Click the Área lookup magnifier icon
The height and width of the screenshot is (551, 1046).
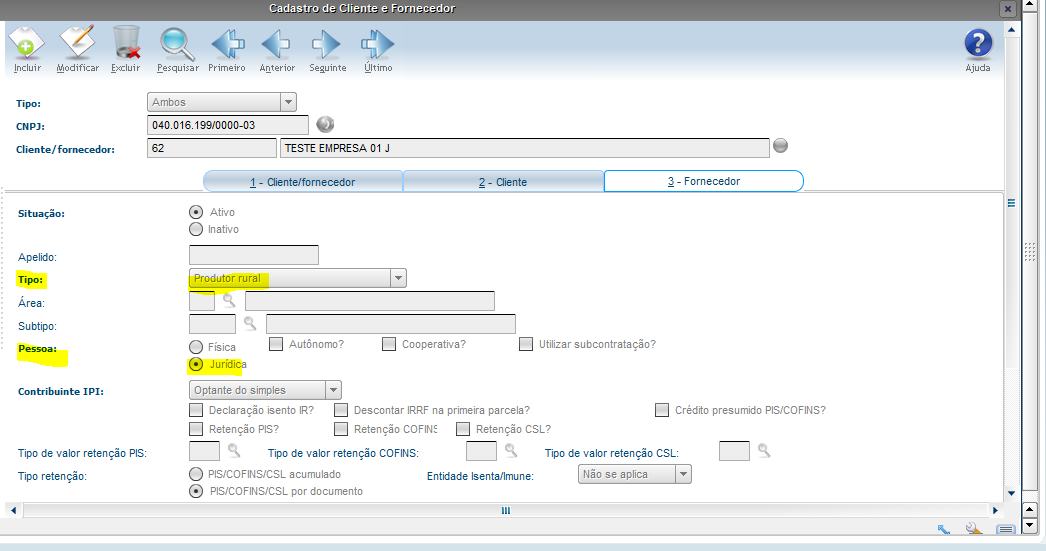(229, 301)
